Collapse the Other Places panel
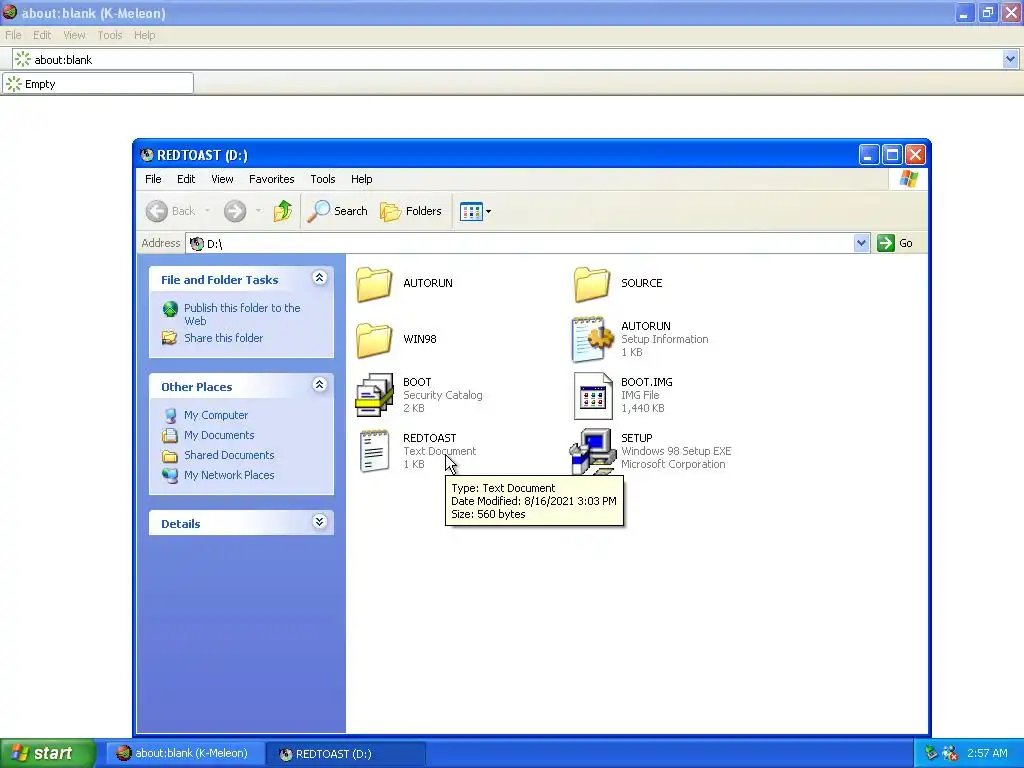 tap(319, 385)
